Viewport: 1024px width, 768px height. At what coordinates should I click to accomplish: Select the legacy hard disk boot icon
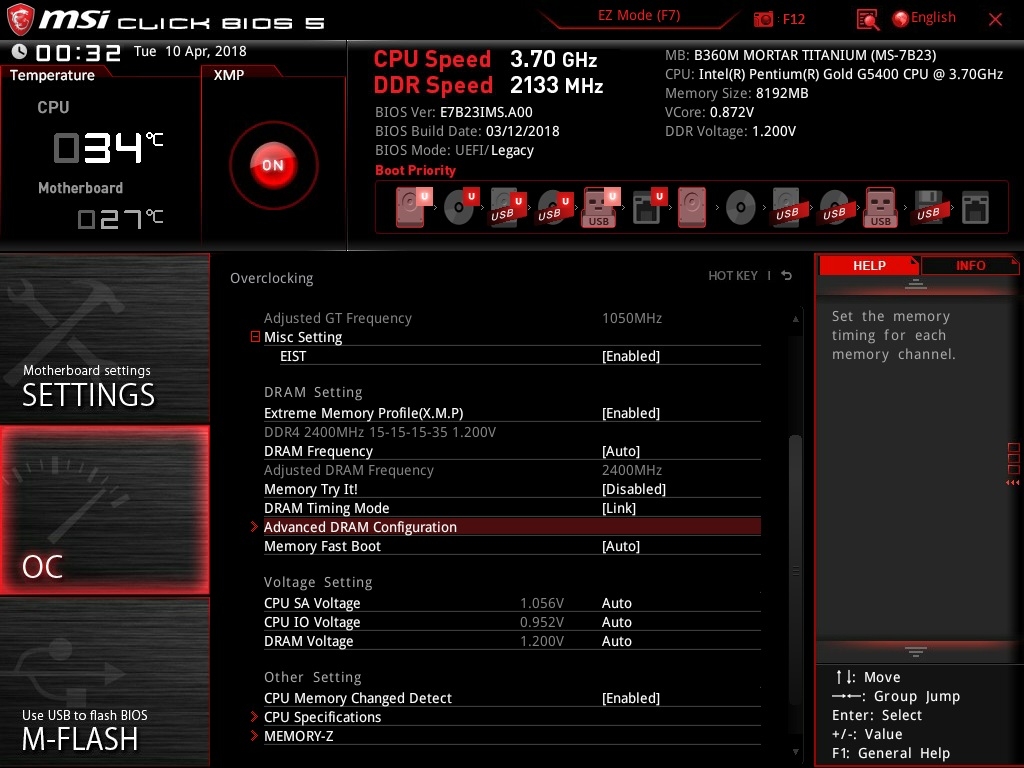click(692, 207)
